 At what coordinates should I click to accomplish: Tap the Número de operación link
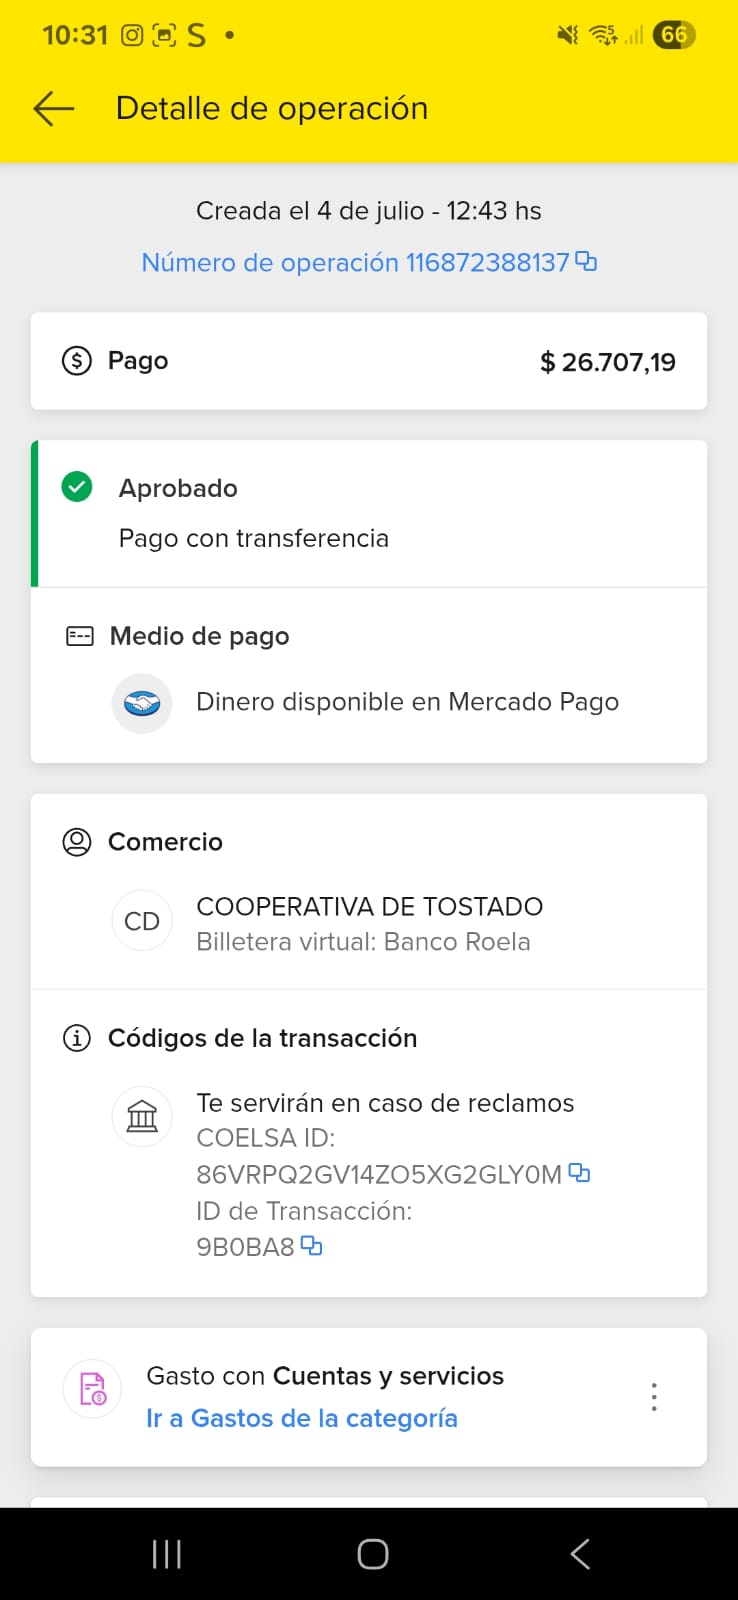[355, 263]
